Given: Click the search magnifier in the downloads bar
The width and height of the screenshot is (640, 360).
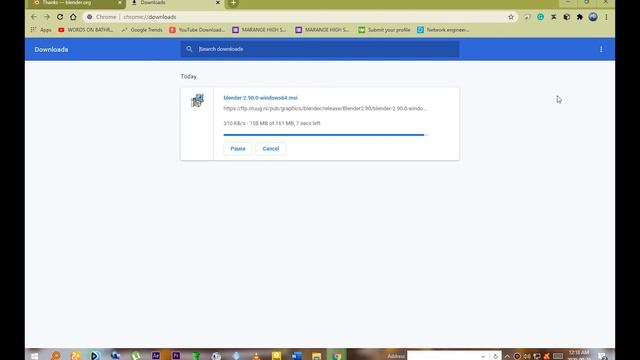Looking at the screenshot, I should tap(189, 49).
